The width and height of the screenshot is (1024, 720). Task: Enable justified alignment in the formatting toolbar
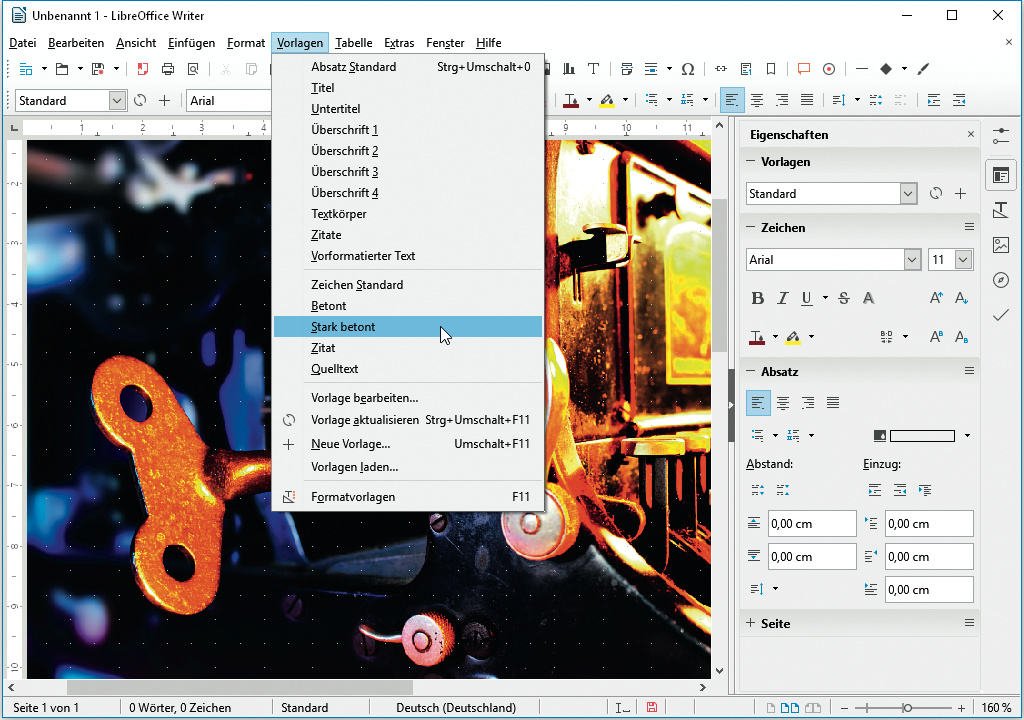807,100
